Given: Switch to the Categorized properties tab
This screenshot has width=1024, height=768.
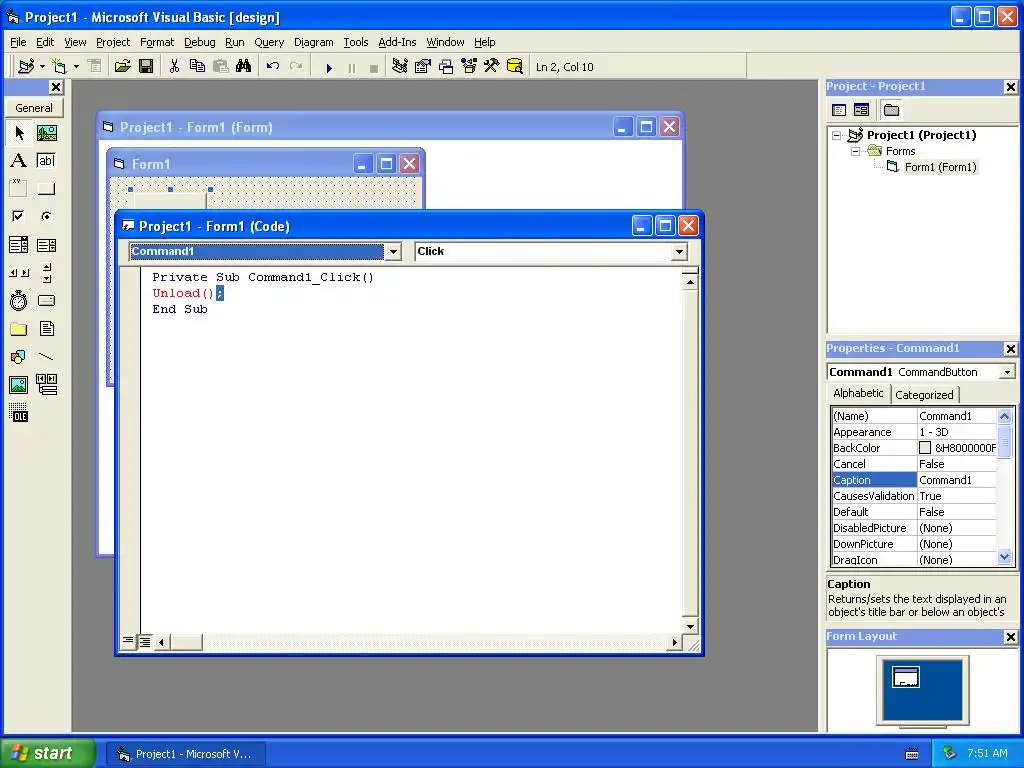Looking at the screenshot, I should pyautogui.click(x=924, y=394).
